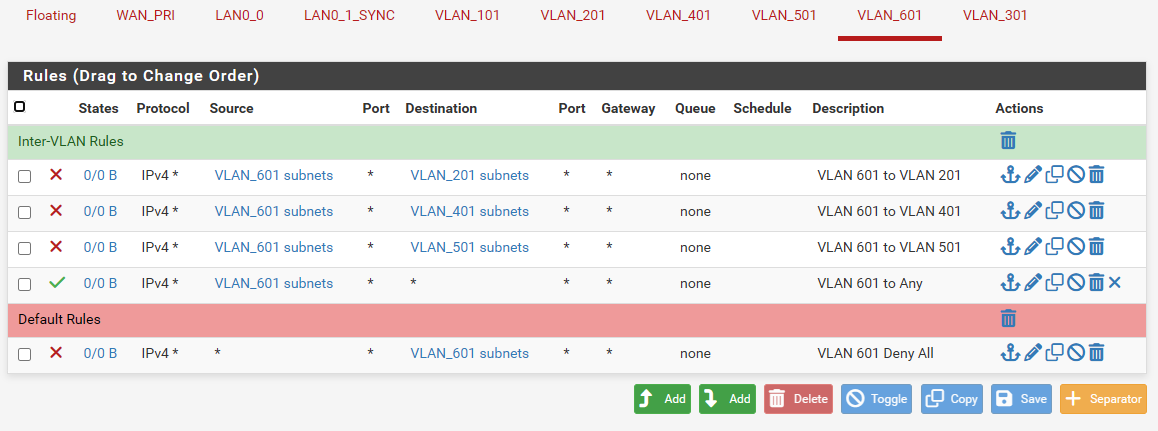The image size is (1158, 431).
Task: Disable the VLAN 601 to Any rule
Action: click(1076, 283)
